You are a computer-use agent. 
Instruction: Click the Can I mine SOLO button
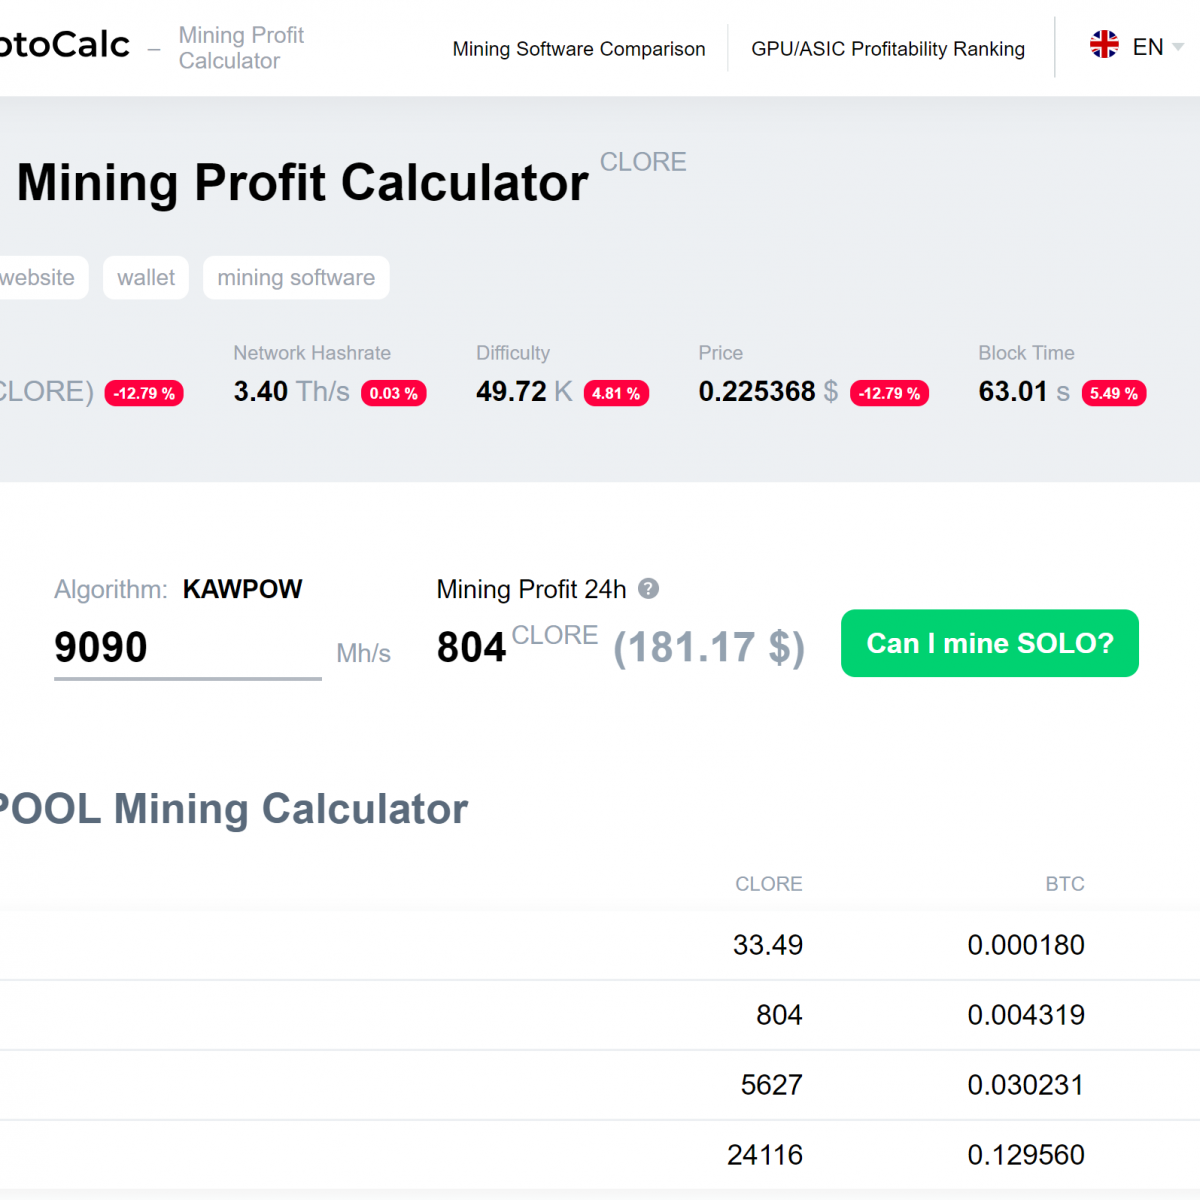(x=989, y=643)
